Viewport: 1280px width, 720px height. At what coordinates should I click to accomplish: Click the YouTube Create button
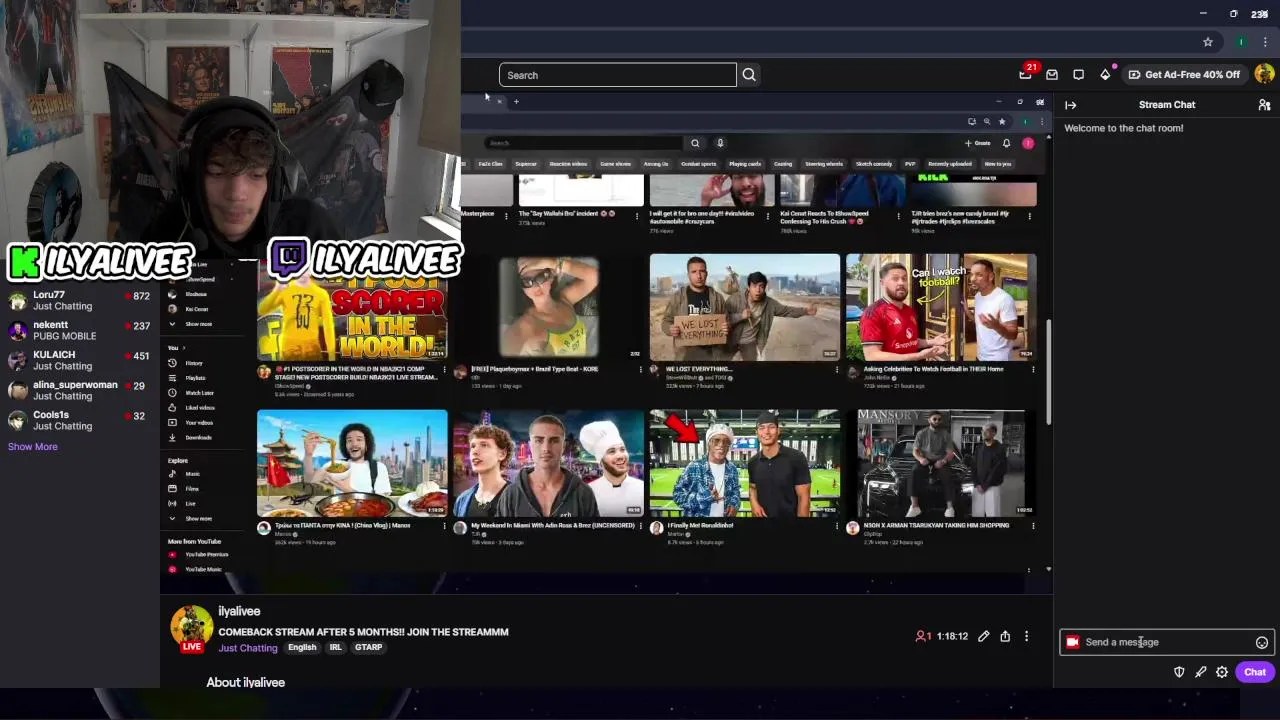pyautogui.click(x=978, y=143)
